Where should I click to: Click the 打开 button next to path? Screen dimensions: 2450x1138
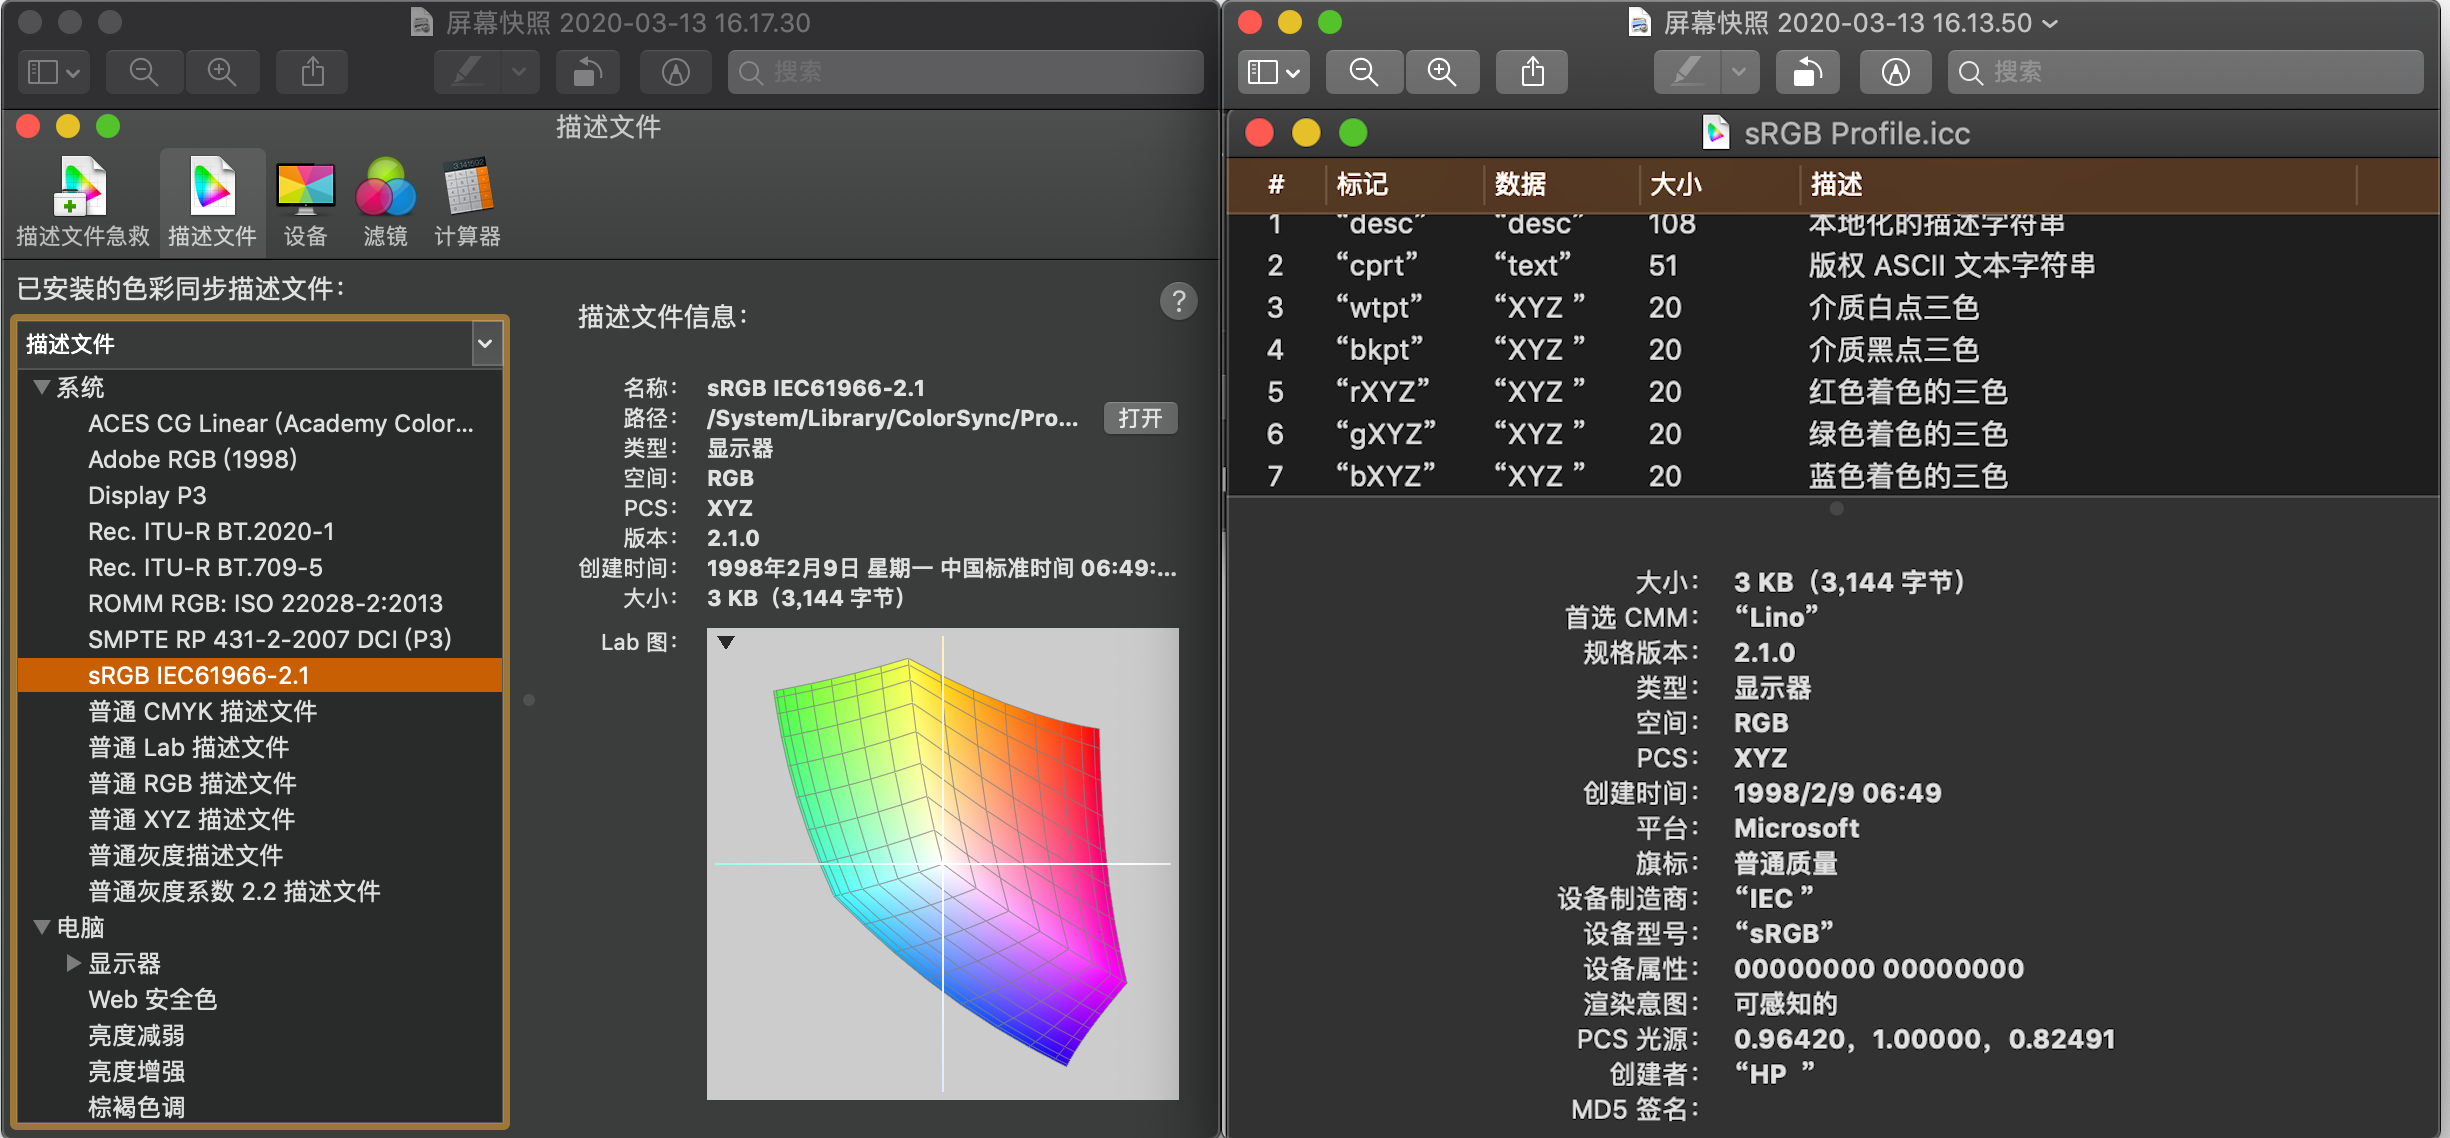pyautogui.click(x=1140, y=418)
